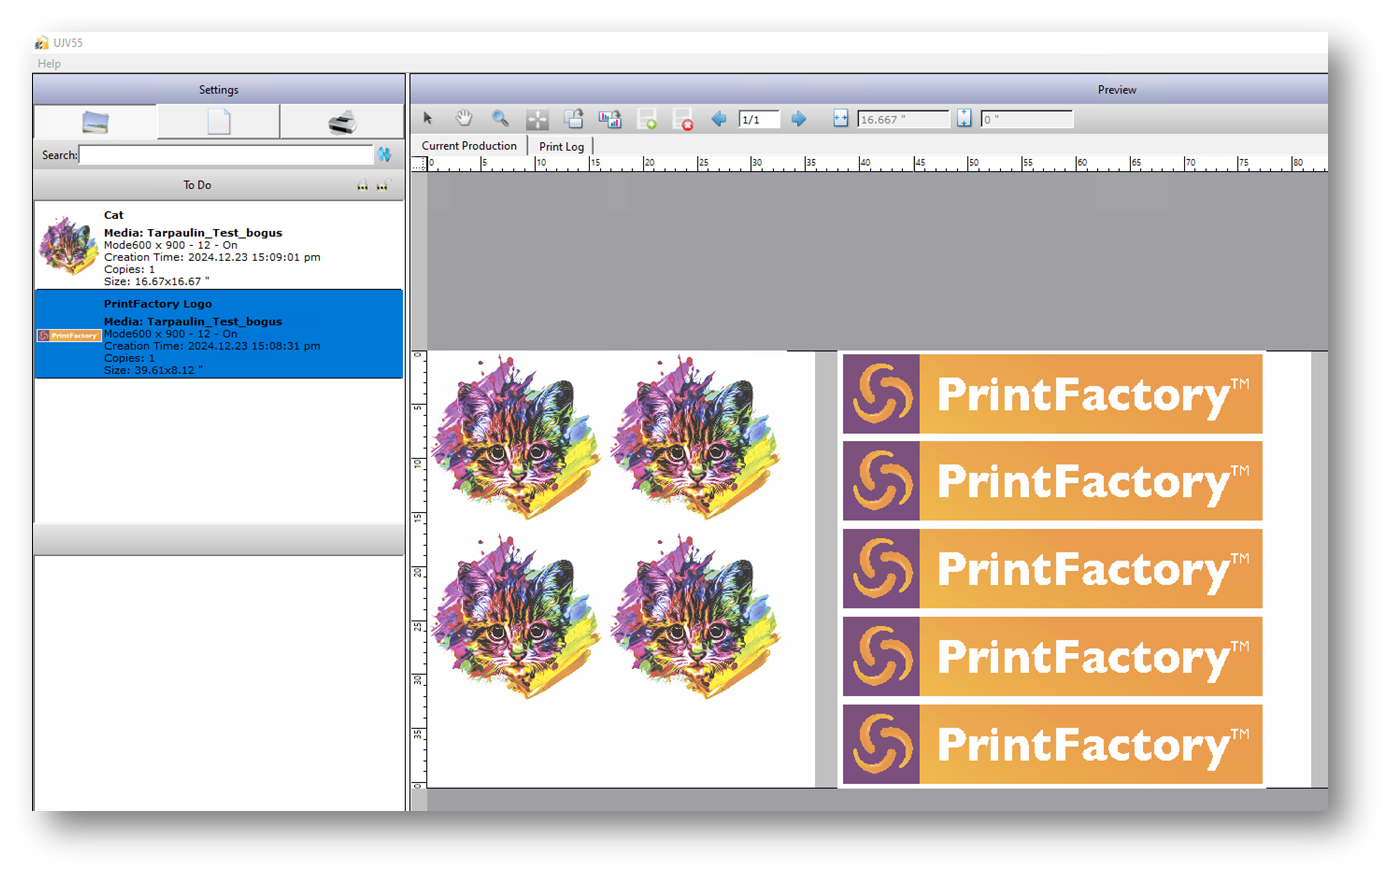This screenshot has height=876, width=1393.
Task: Click 'Creation Time: 2024.12.23 15:08:31 pm' text
Action: (212, 346)
